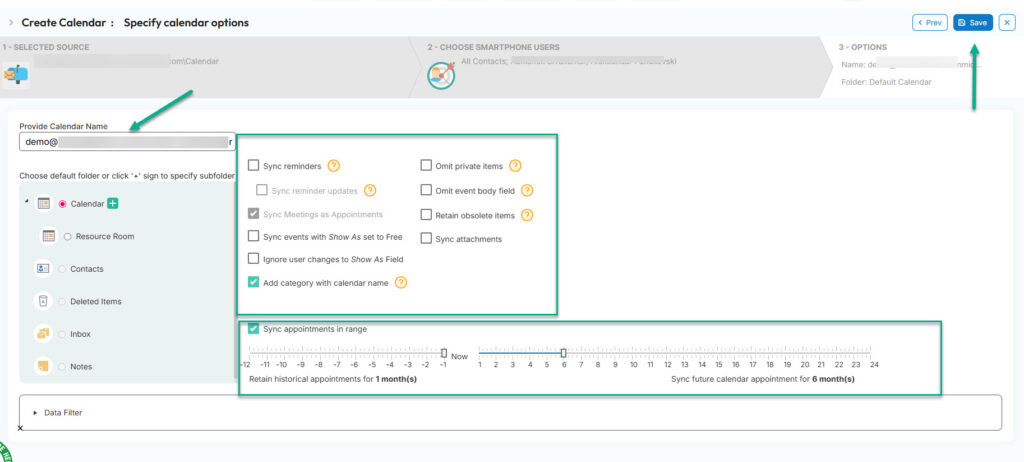Check the Sync attachments option
Viewport: 1024px width, 462px height.
pyautogui.click(x=427, y=239)
